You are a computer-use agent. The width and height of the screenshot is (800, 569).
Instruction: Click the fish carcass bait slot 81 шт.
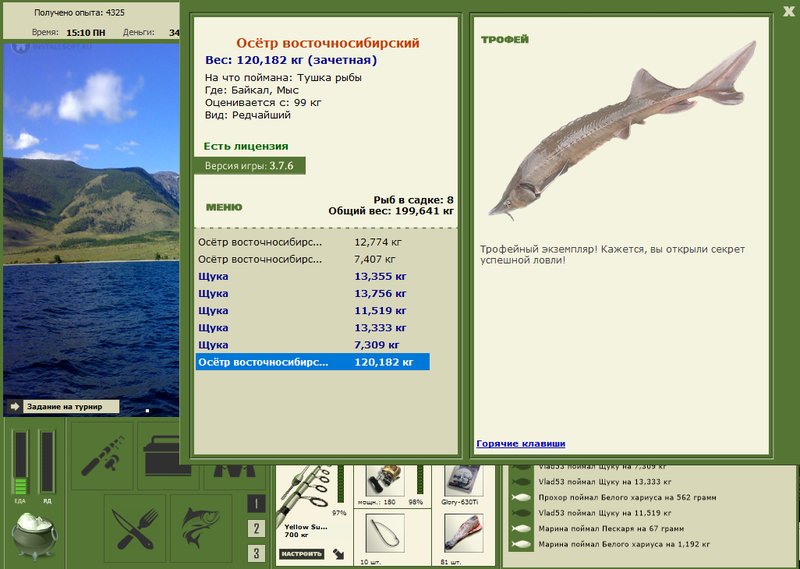point(463,533)
